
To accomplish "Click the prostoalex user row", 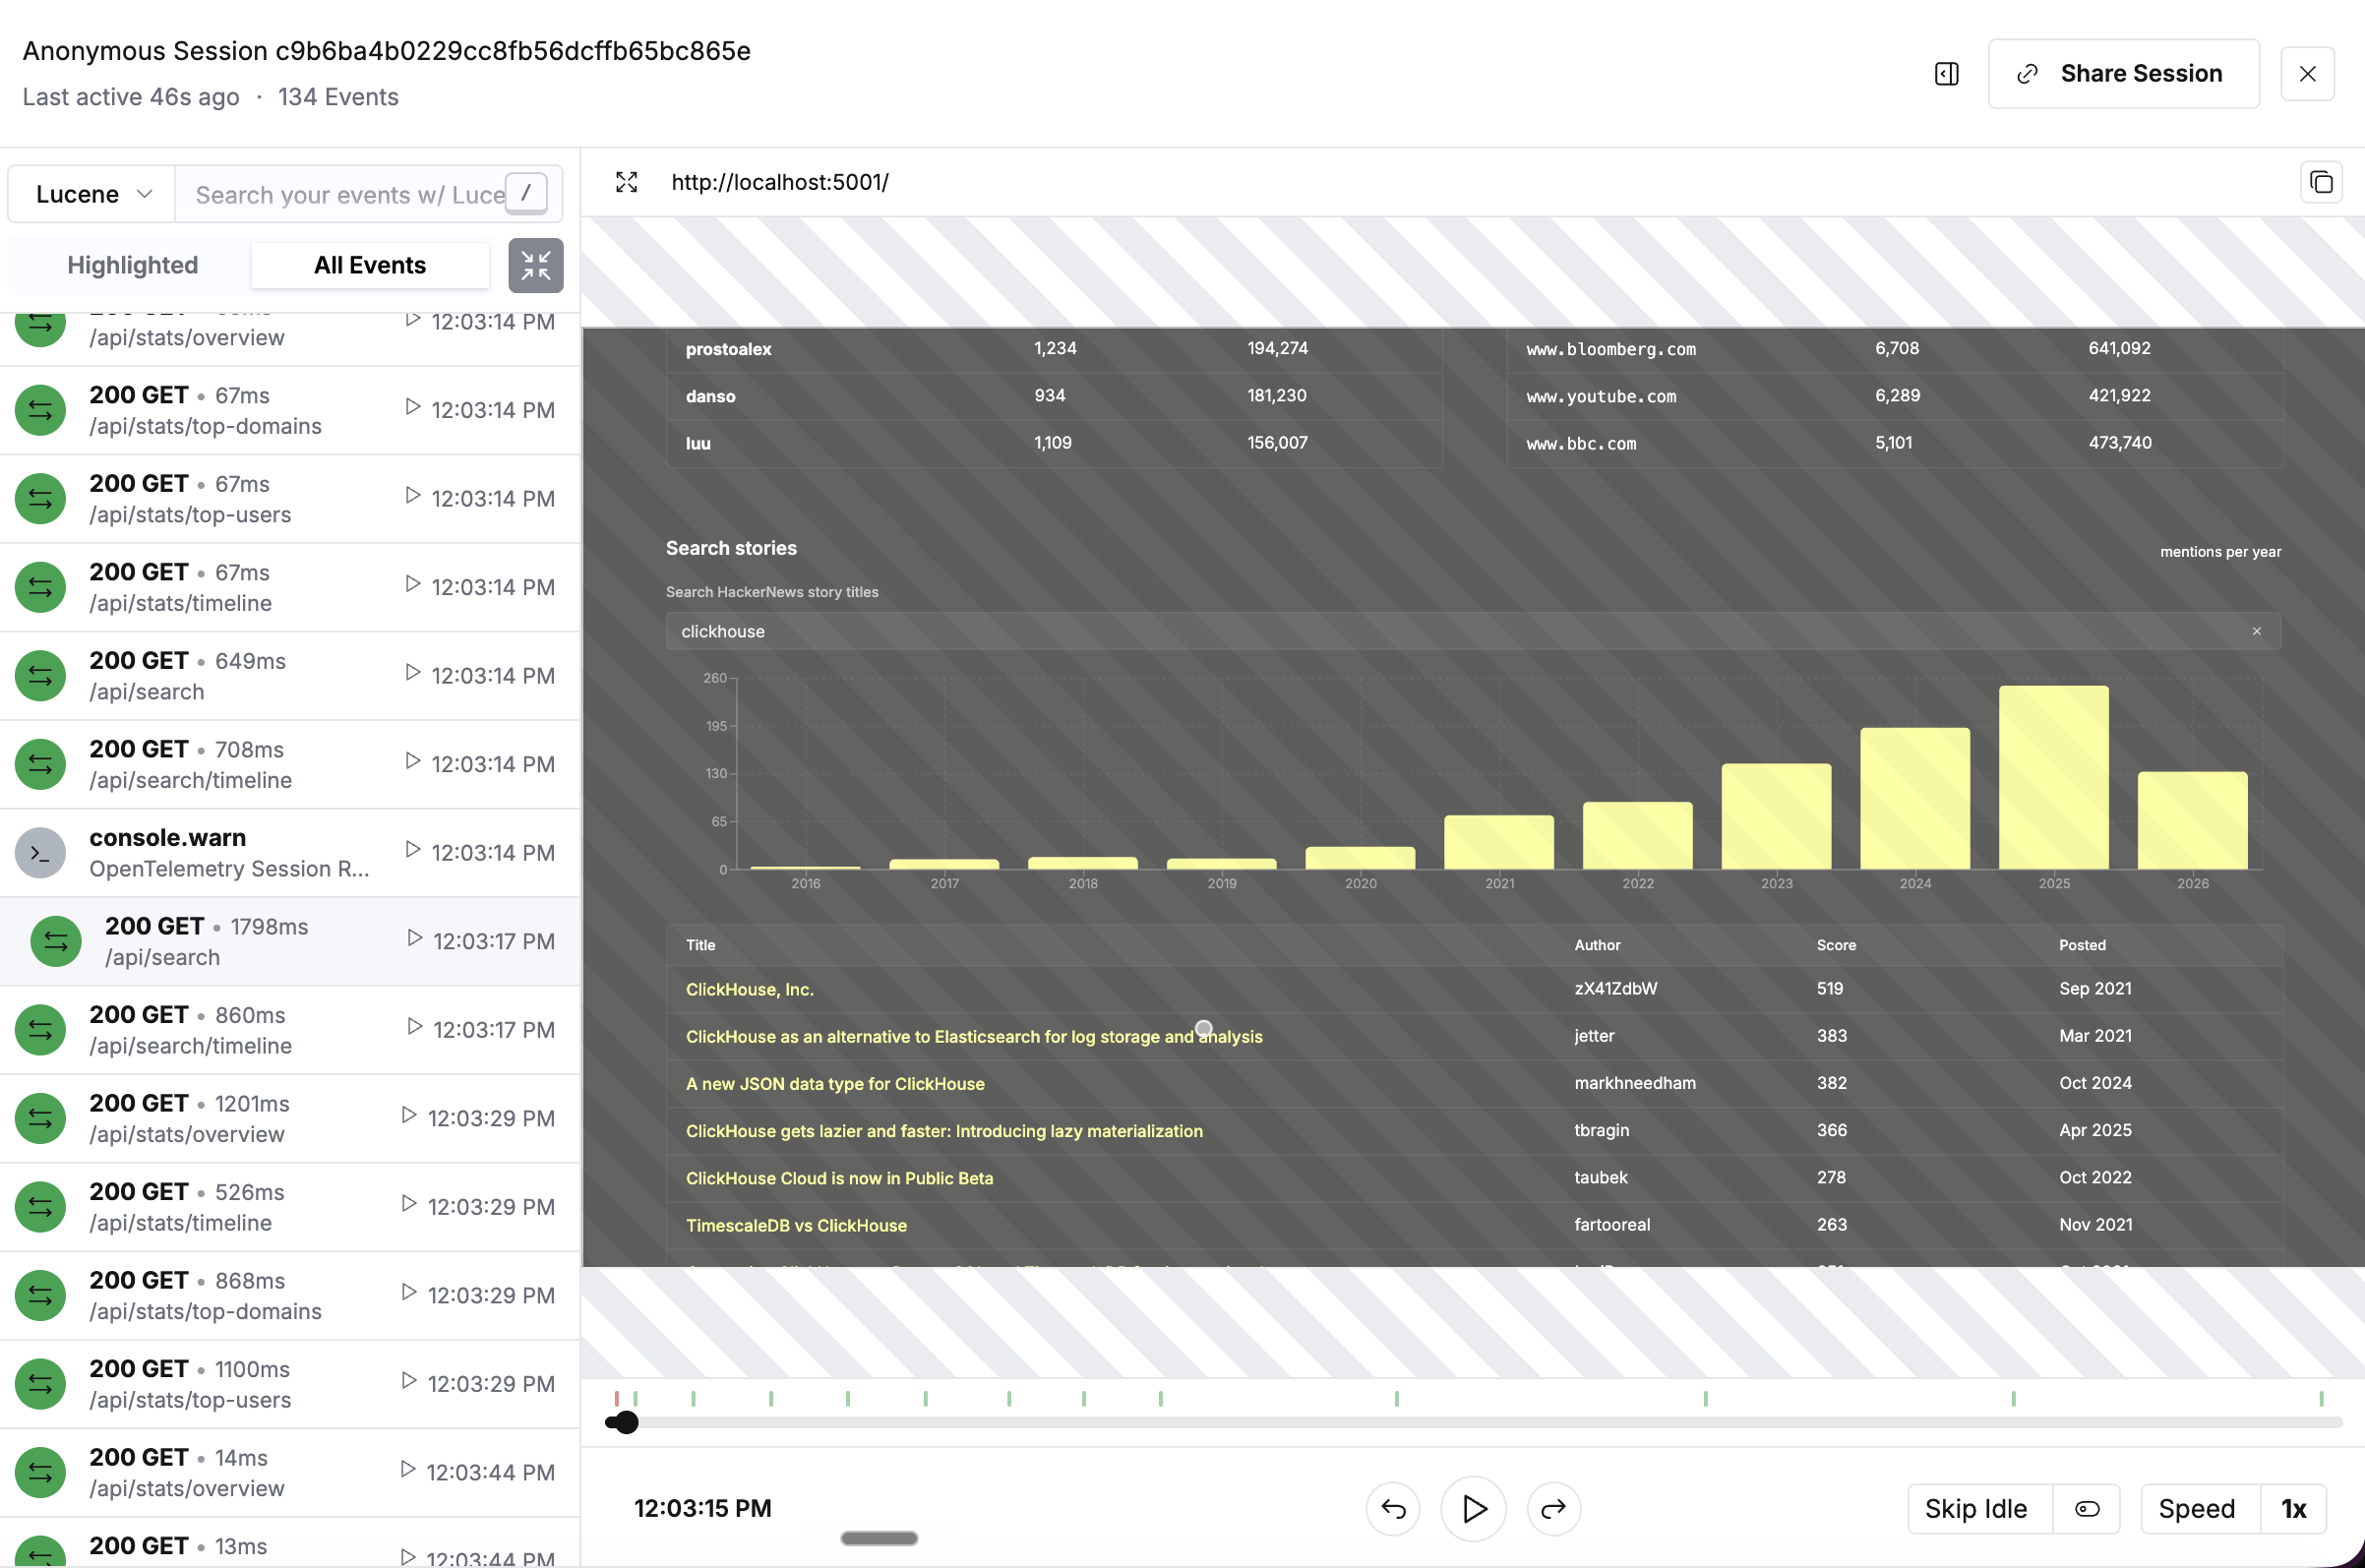I will click(x=1054, y=349).
